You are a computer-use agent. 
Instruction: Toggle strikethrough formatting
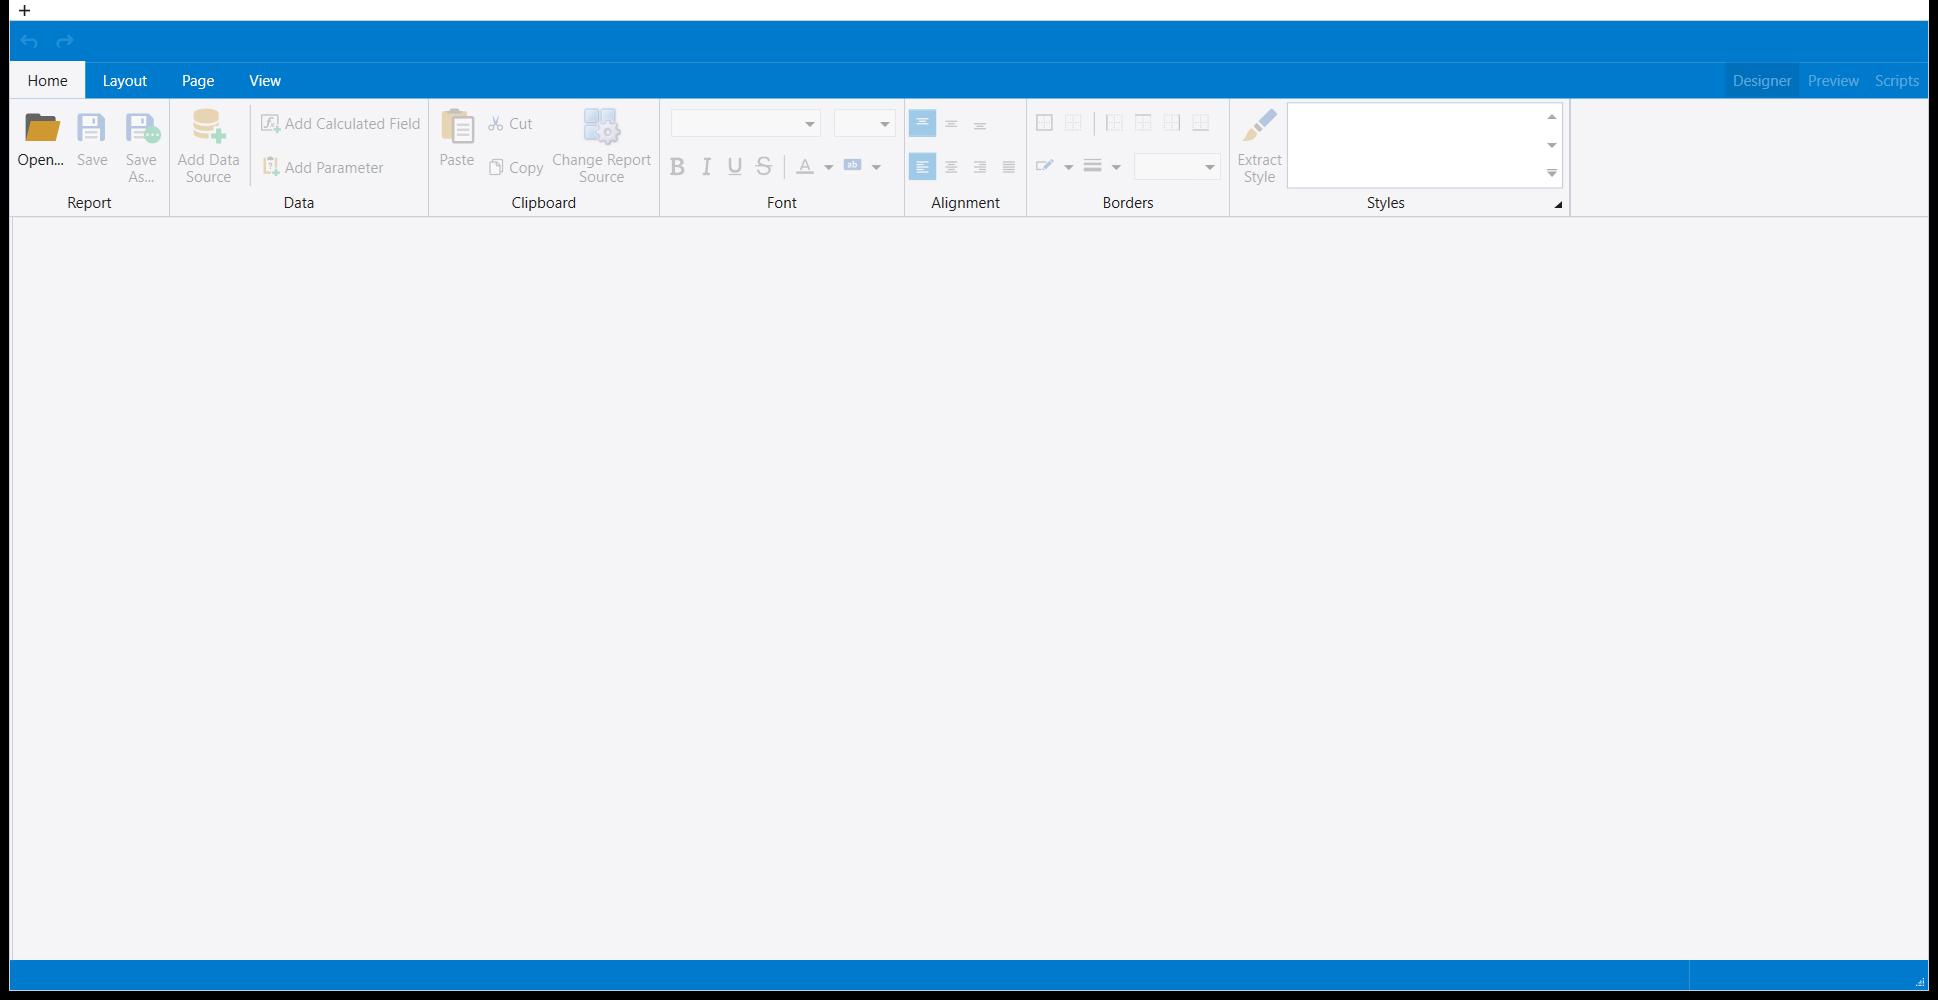(764, 167)
